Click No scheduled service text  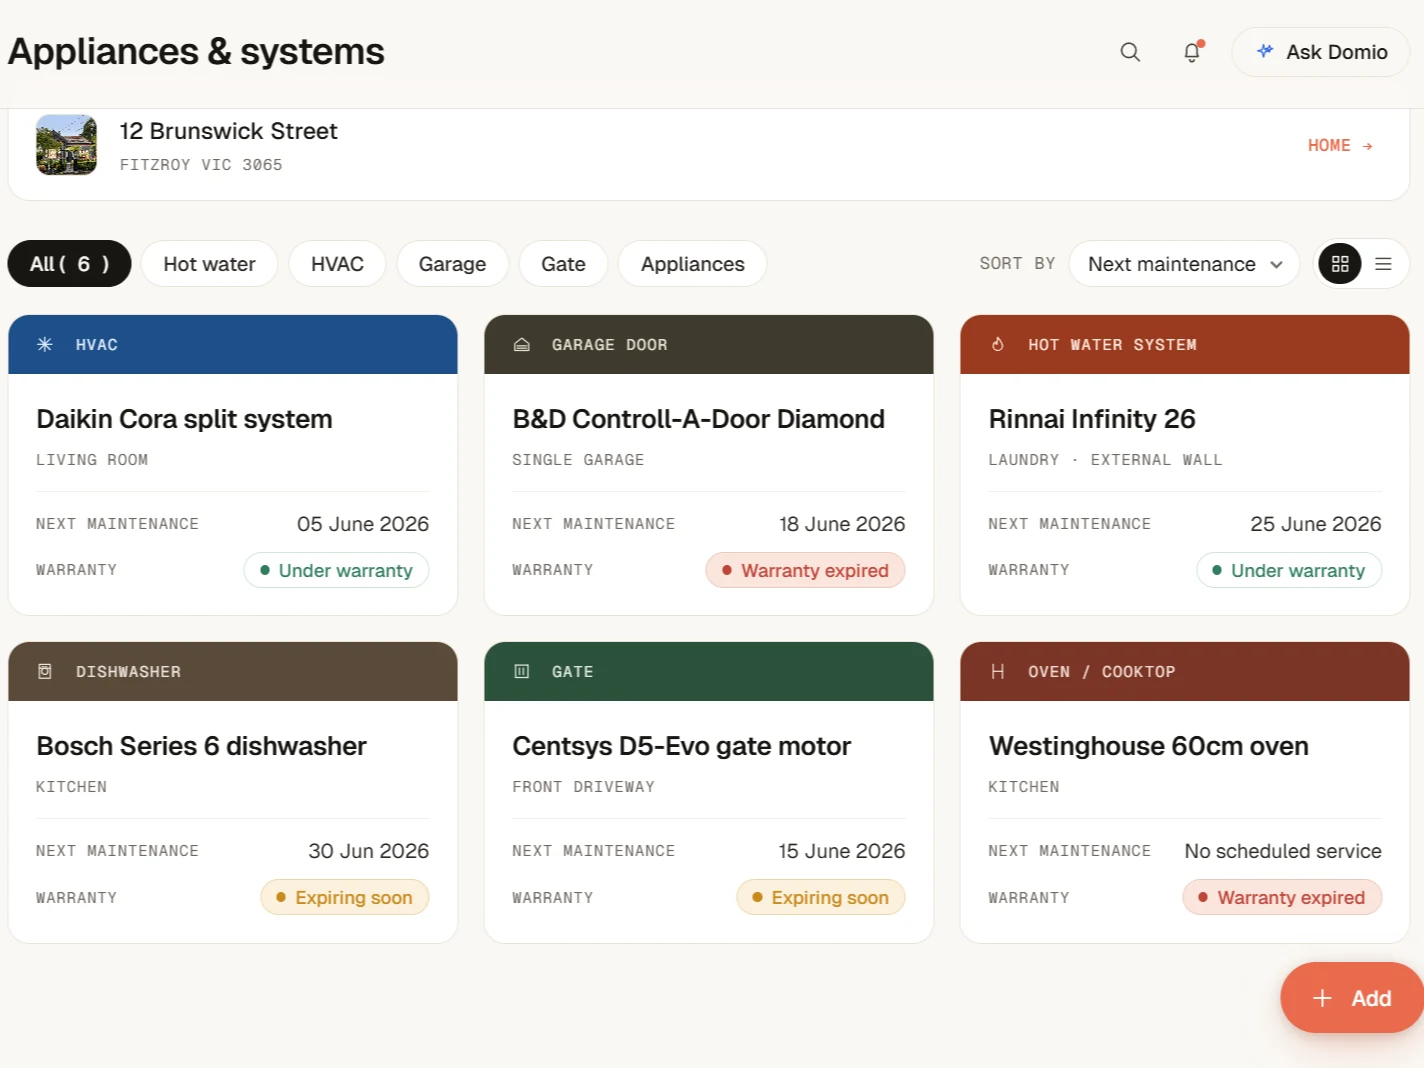point(1283,851)
